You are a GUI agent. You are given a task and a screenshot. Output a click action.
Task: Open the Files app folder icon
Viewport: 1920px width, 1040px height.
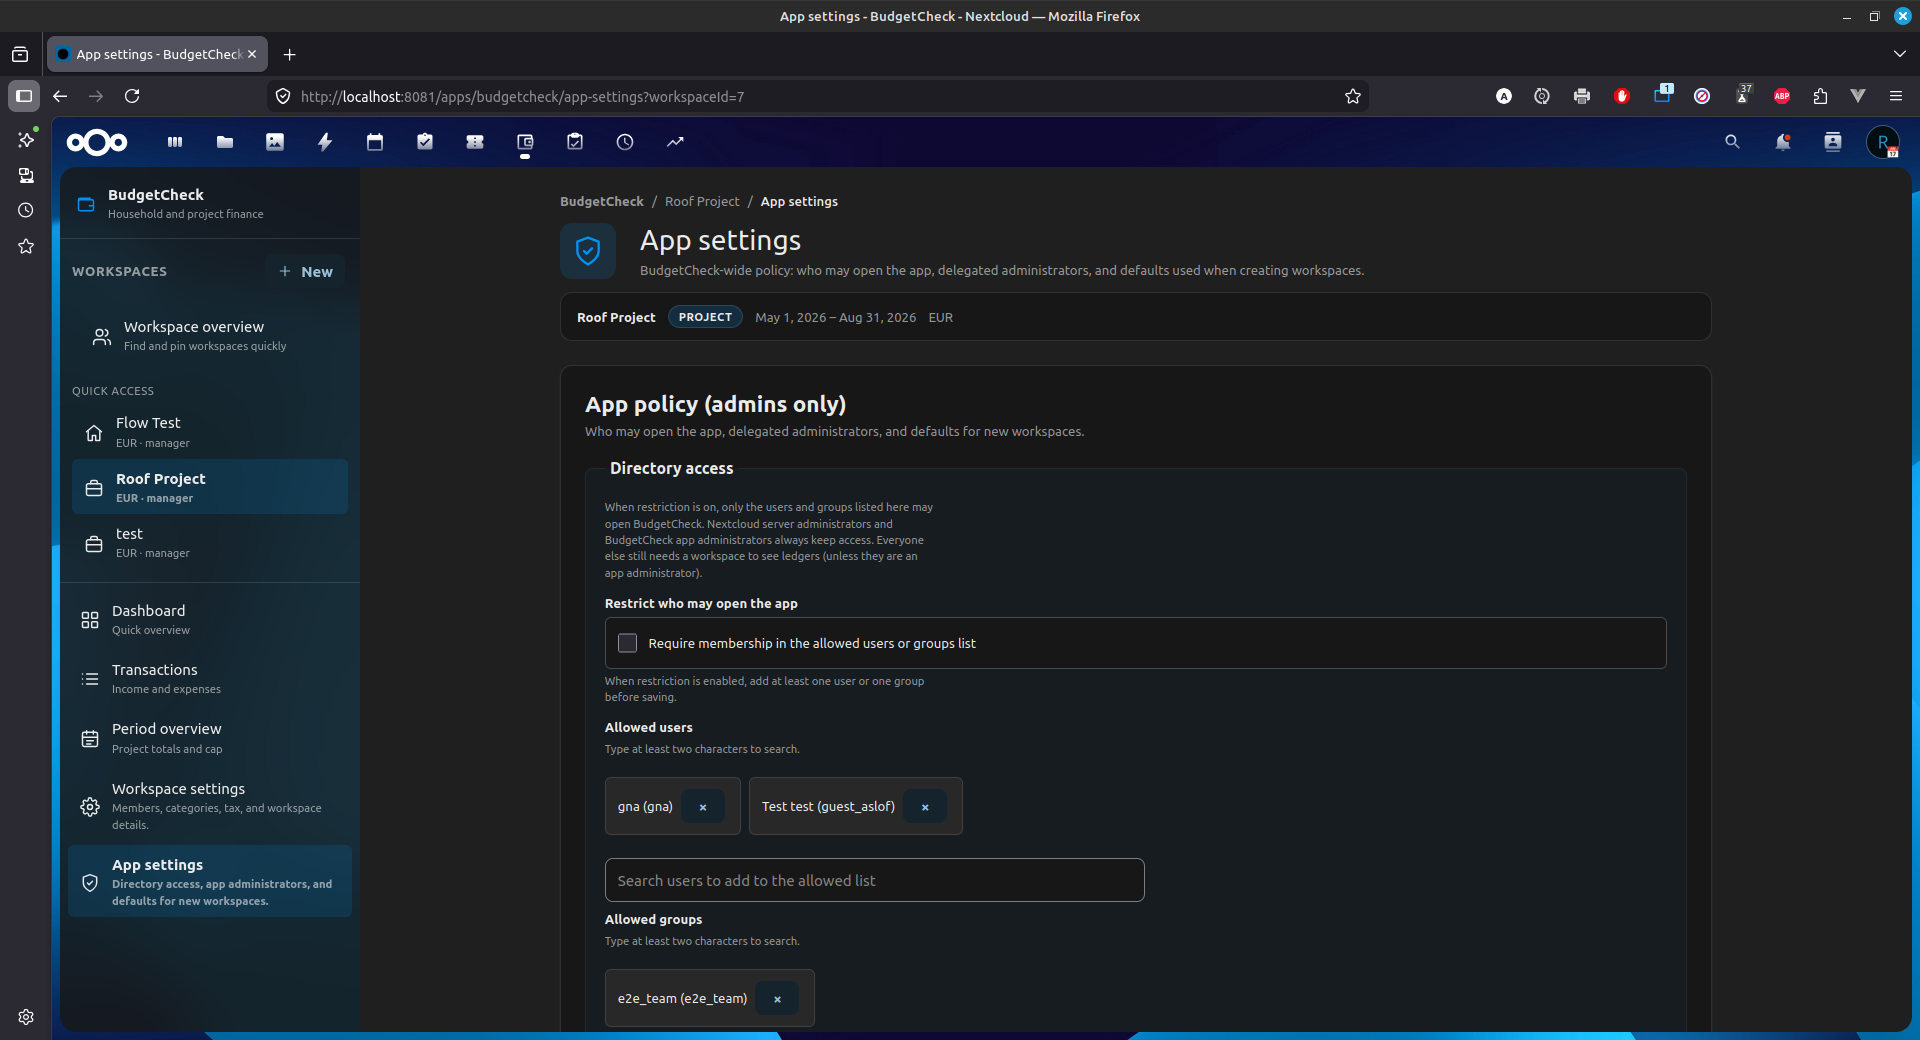pos(225,142)
